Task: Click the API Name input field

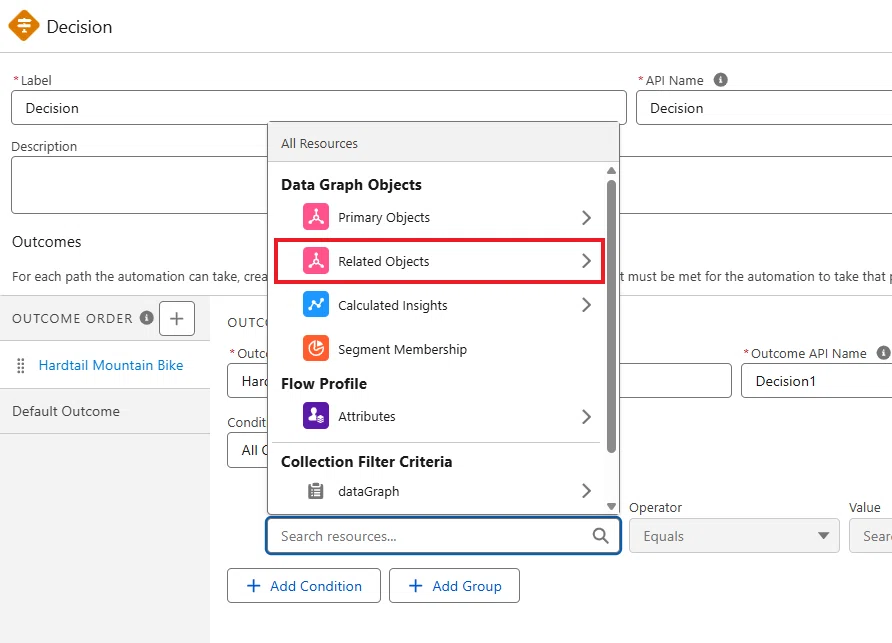Action: 764,108
